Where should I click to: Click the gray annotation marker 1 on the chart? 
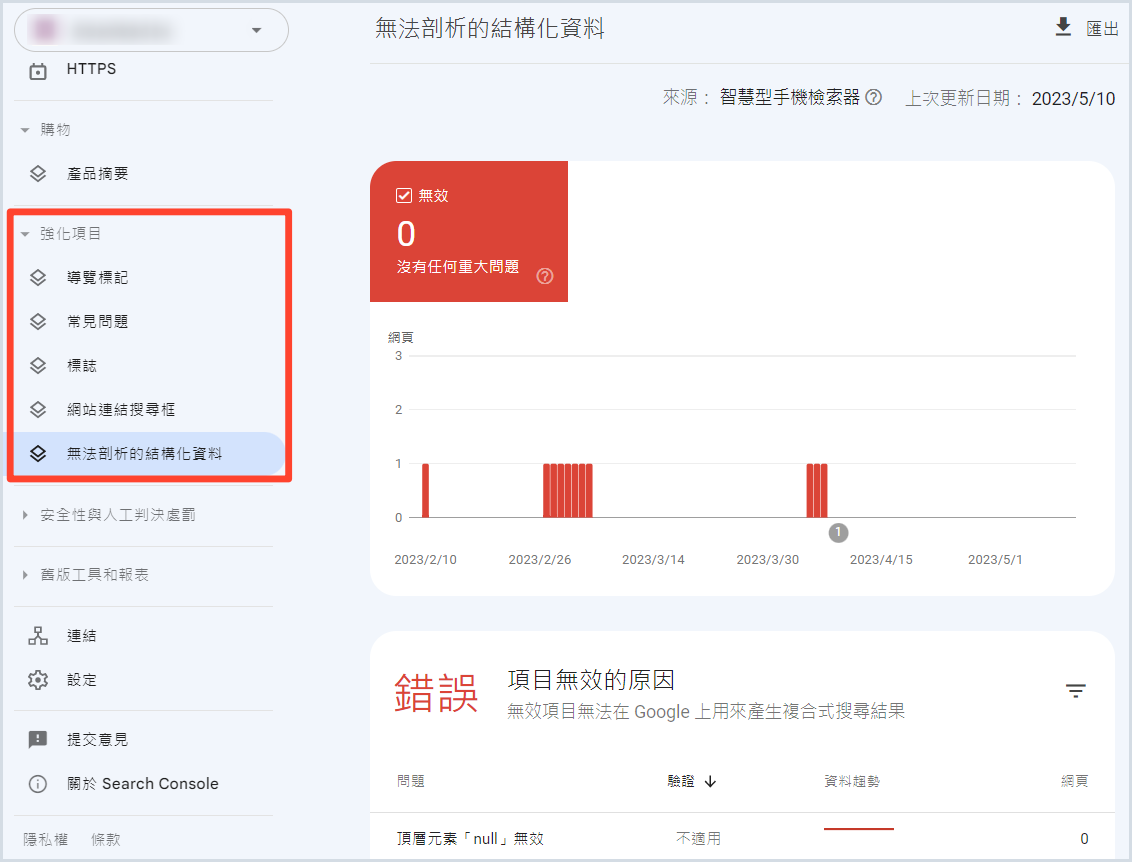[x=838, y=533]
